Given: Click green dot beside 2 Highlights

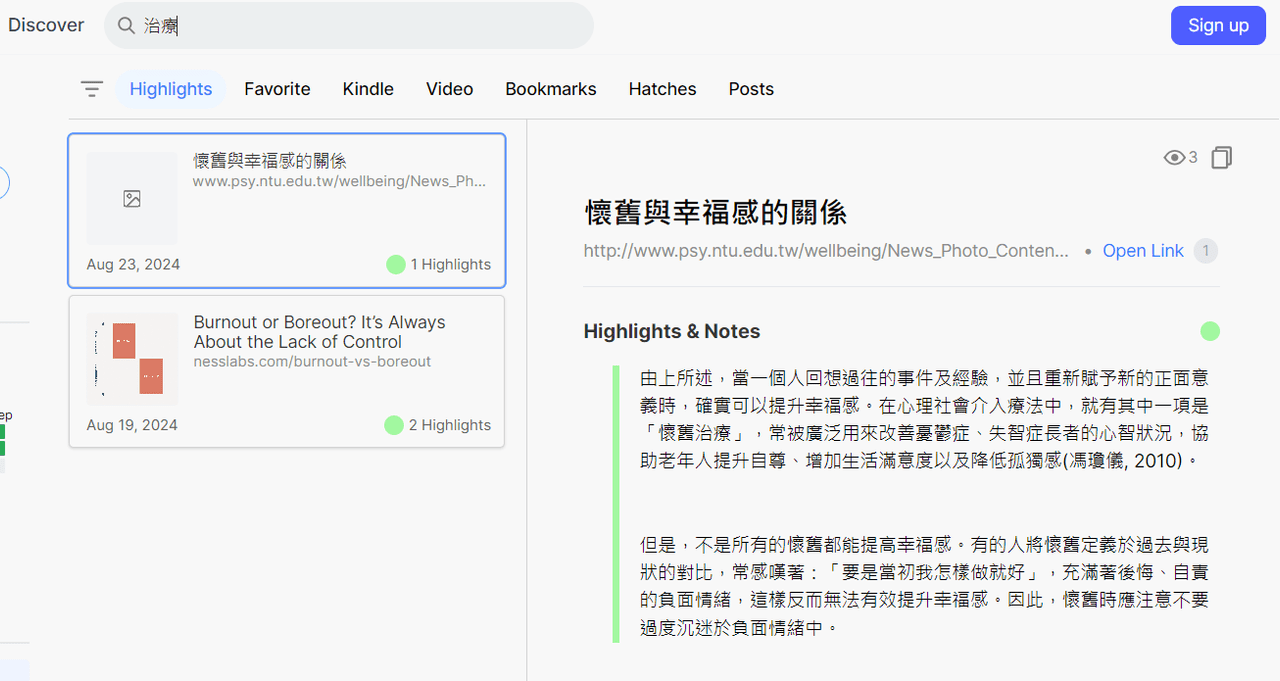Looking at the screenshot, I should coord(394,425).
